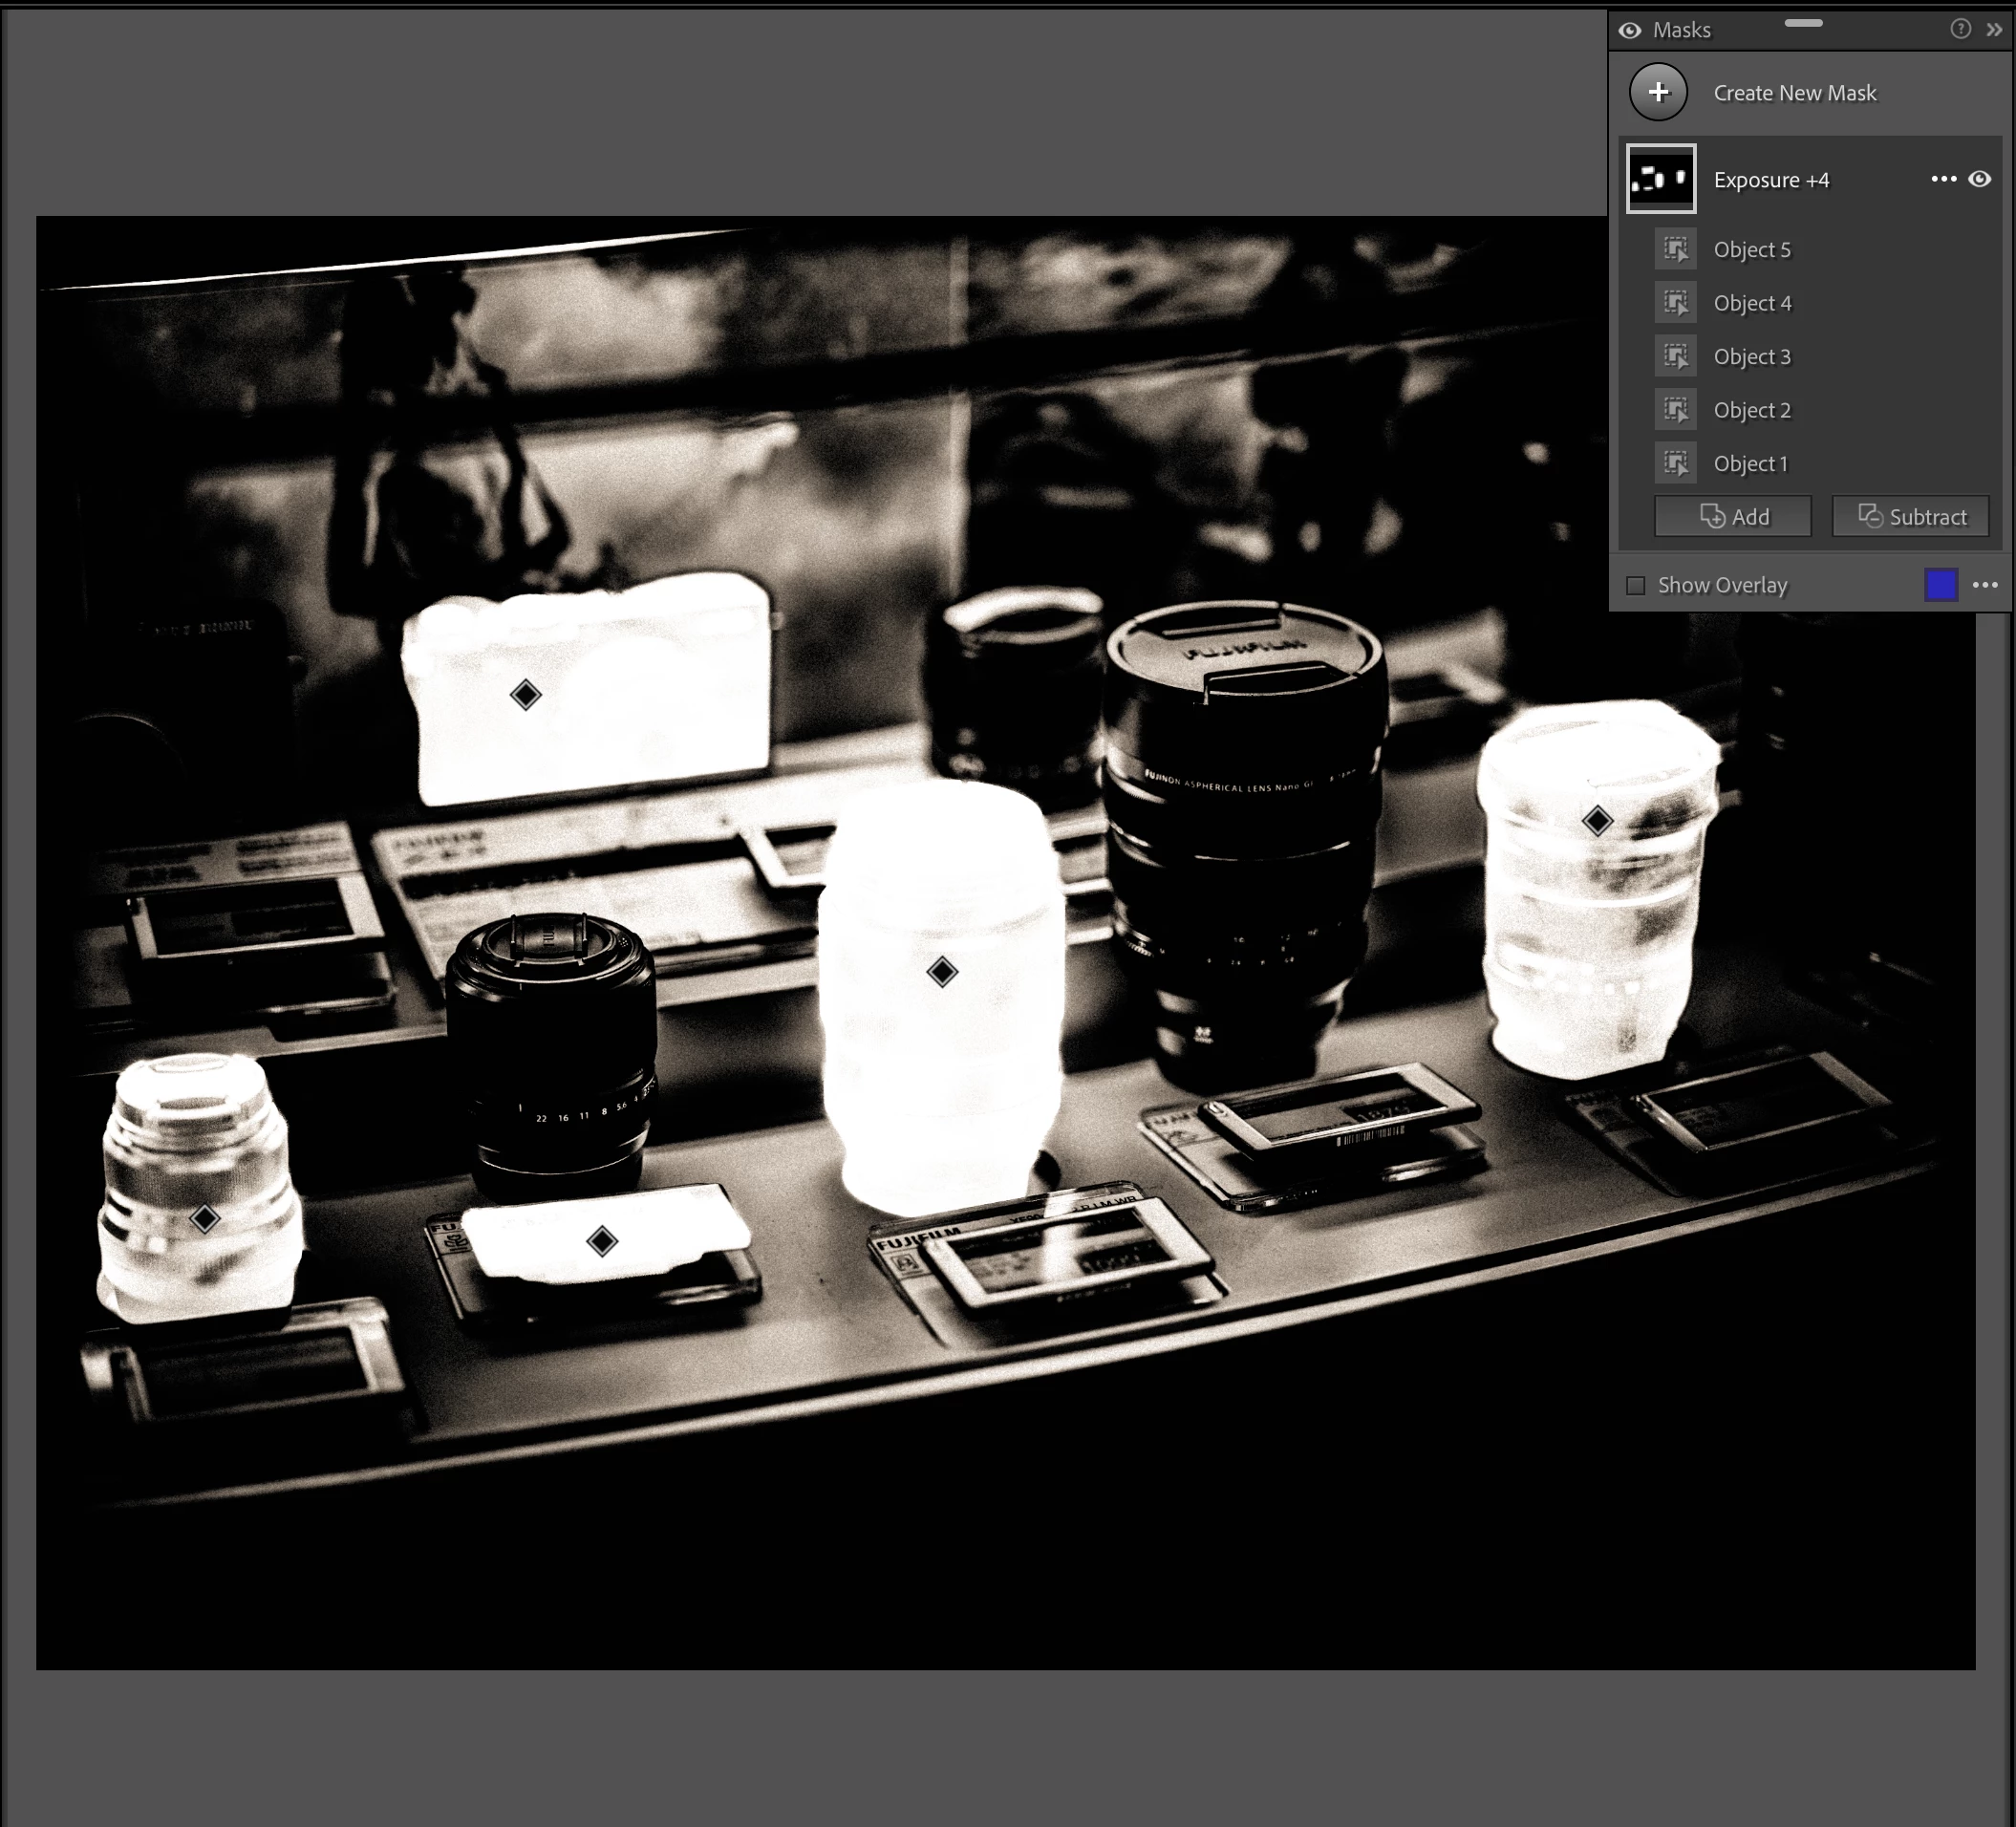Select the Object 3 mask component icon
The image size is (2016, 1827).
click(x=1675, y=356)
